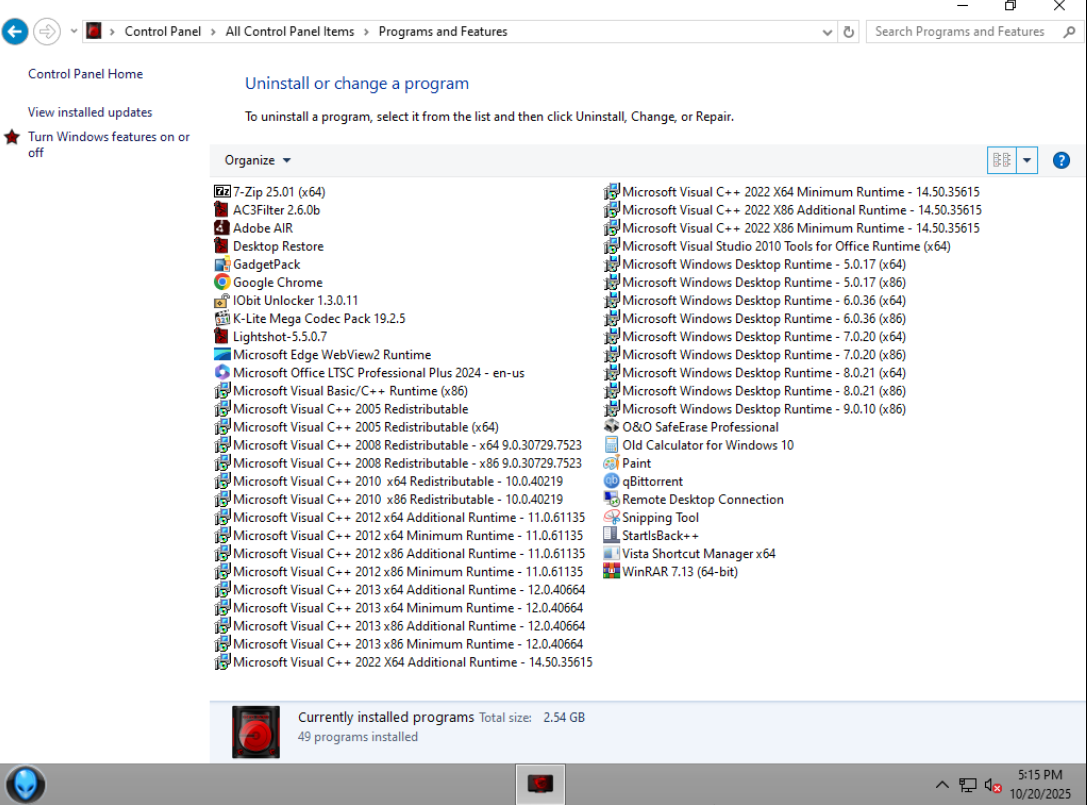
Task: Click the IObit Unlocker icon
Action: click(x=222, y=300)
